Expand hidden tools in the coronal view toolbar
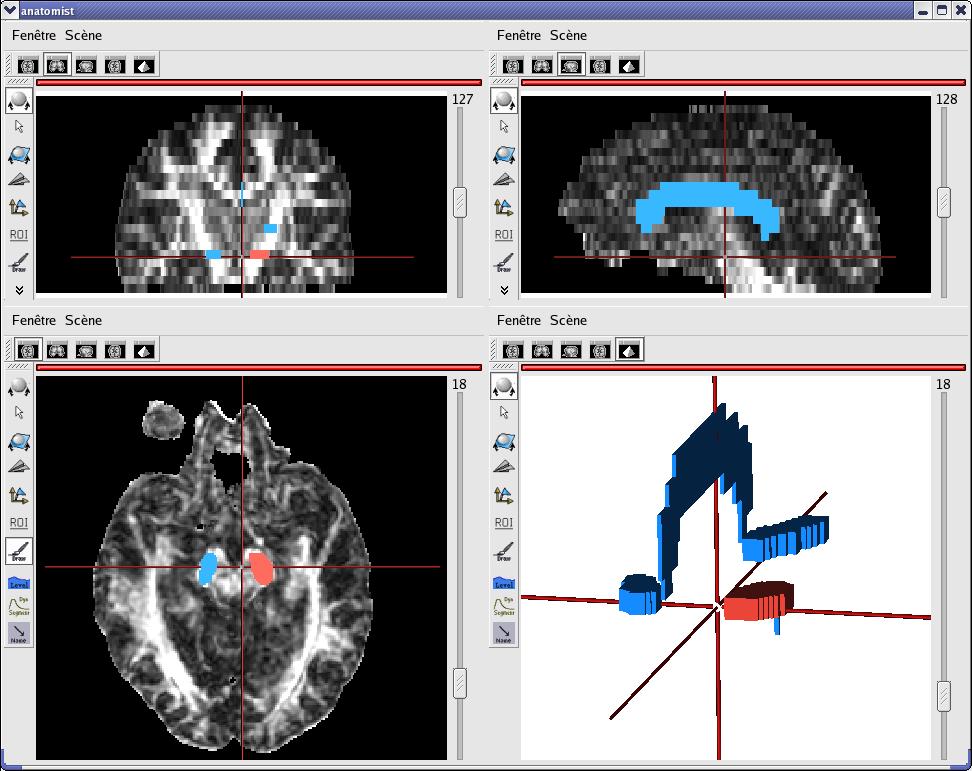The height and width of the screenshot is (771, 972). (x=19, y=290)
